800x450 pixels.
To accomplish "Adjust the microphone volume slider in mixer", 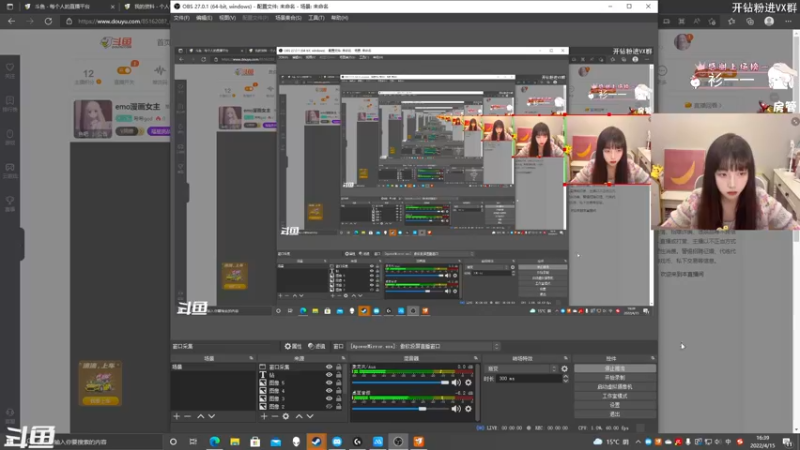I will pyautogui.click(x=401, y=383).
